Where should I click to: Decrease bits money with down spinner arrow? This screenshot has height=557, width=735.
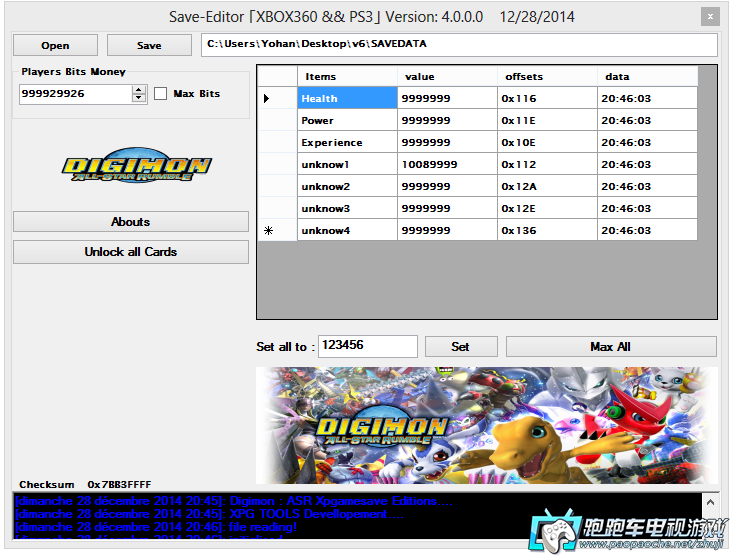pos(139,98)
